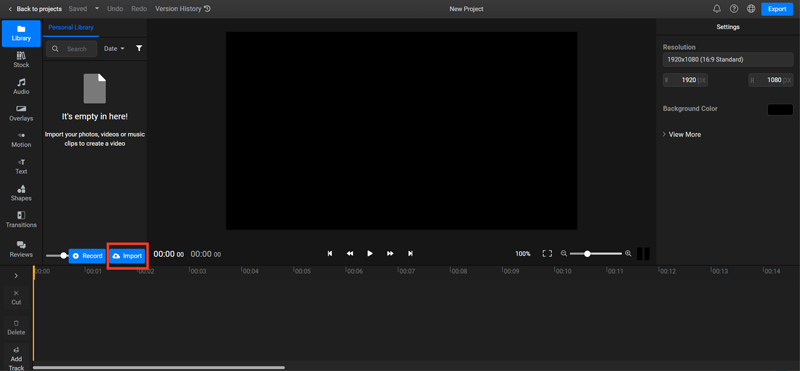Click the 00:10 timeline marker
Screen dimensions: 800x371
(563, 271)
